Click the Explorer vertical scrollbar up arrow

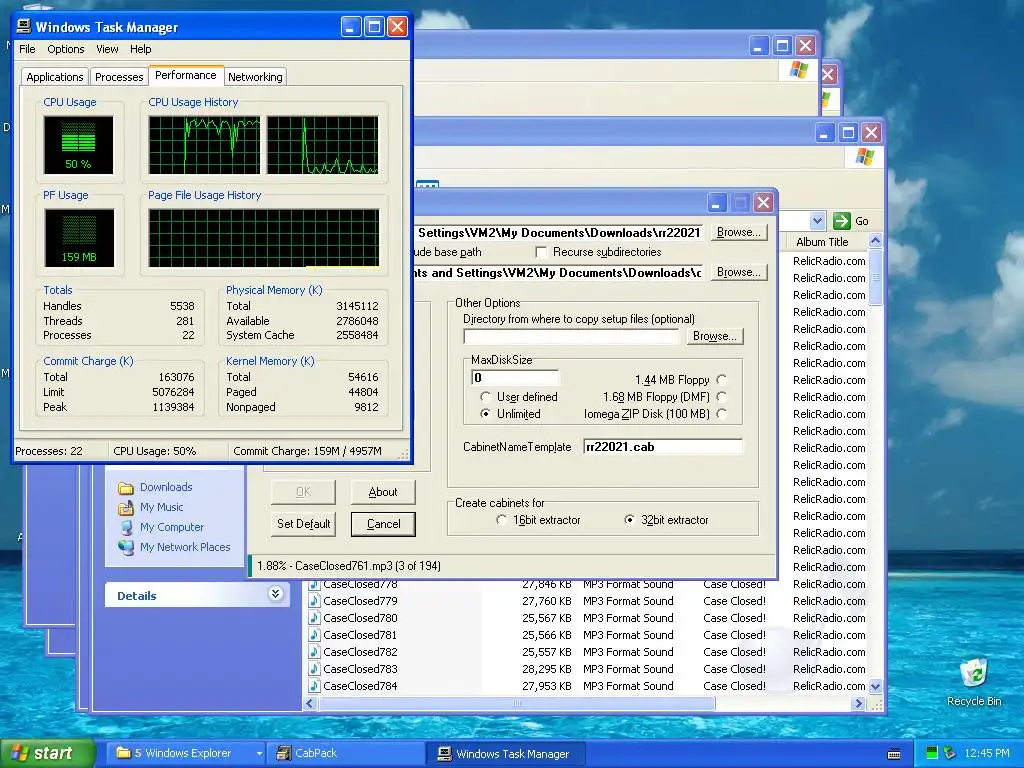click(x=876, y=241)
